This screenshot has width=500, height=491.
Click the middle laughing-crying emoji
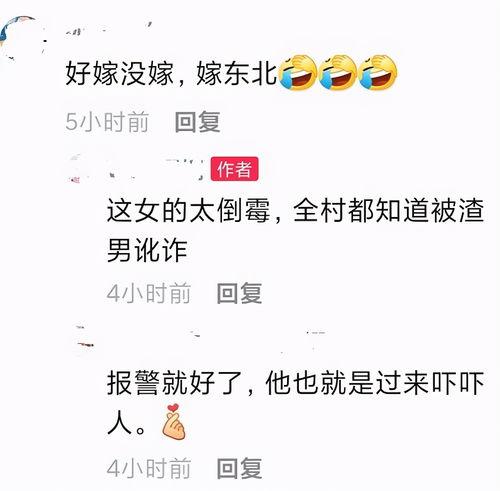(337, 73)
